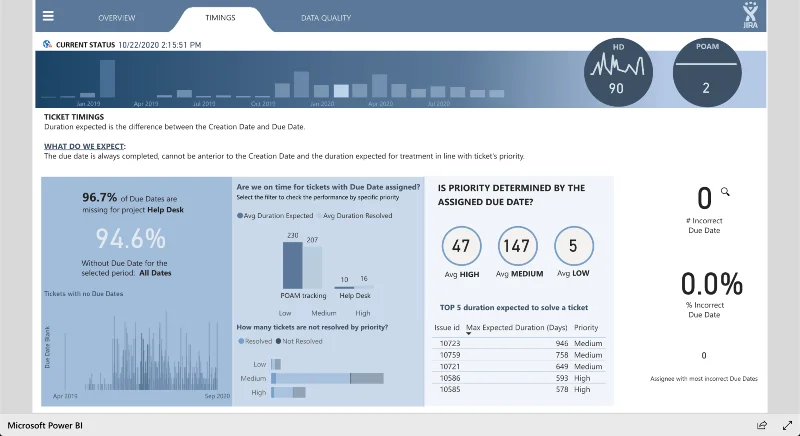The image size is (800, 436).
Task: Click the globe icon next to Current Status
Action: [x=47, y=44]
